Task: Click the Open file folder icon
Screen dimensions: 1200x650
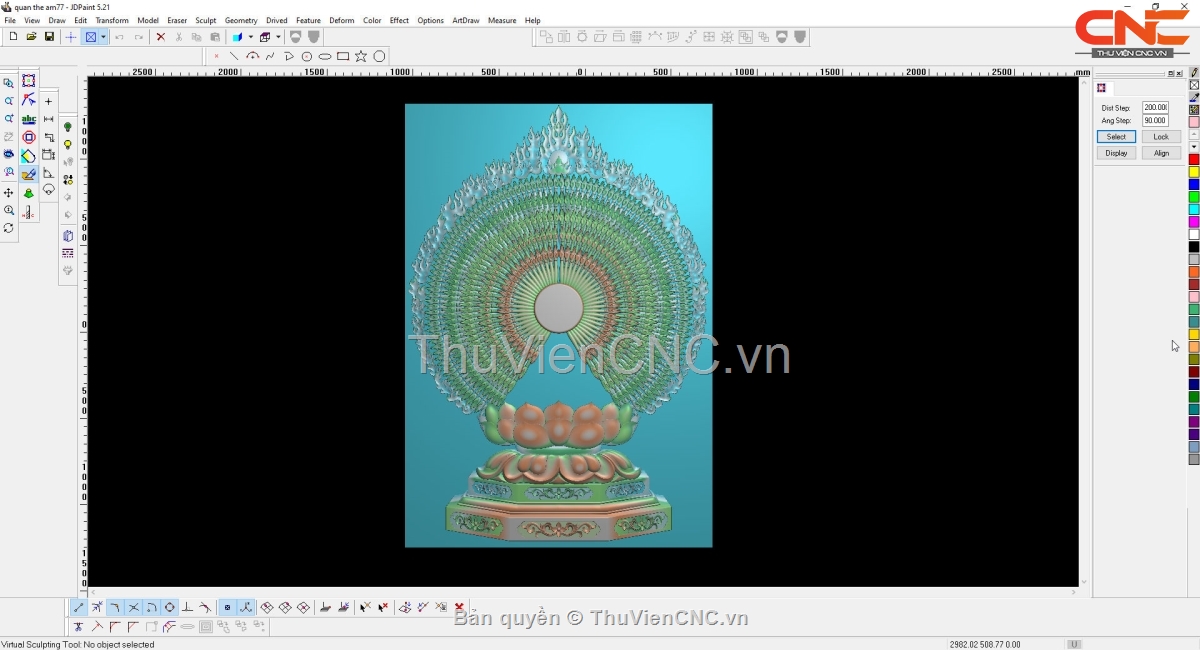Action: click(x=31, y=37)
